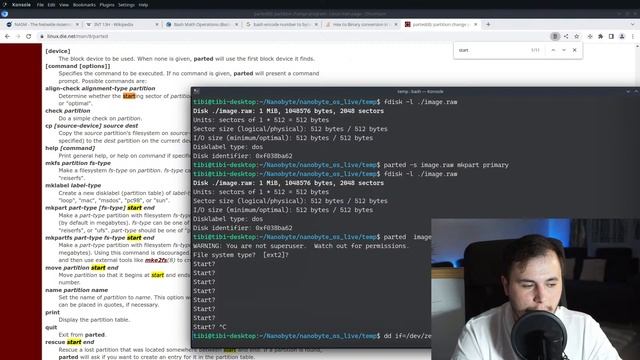640x360 pixels.
Task: Reload the current page
Action: tap(29, 36)
